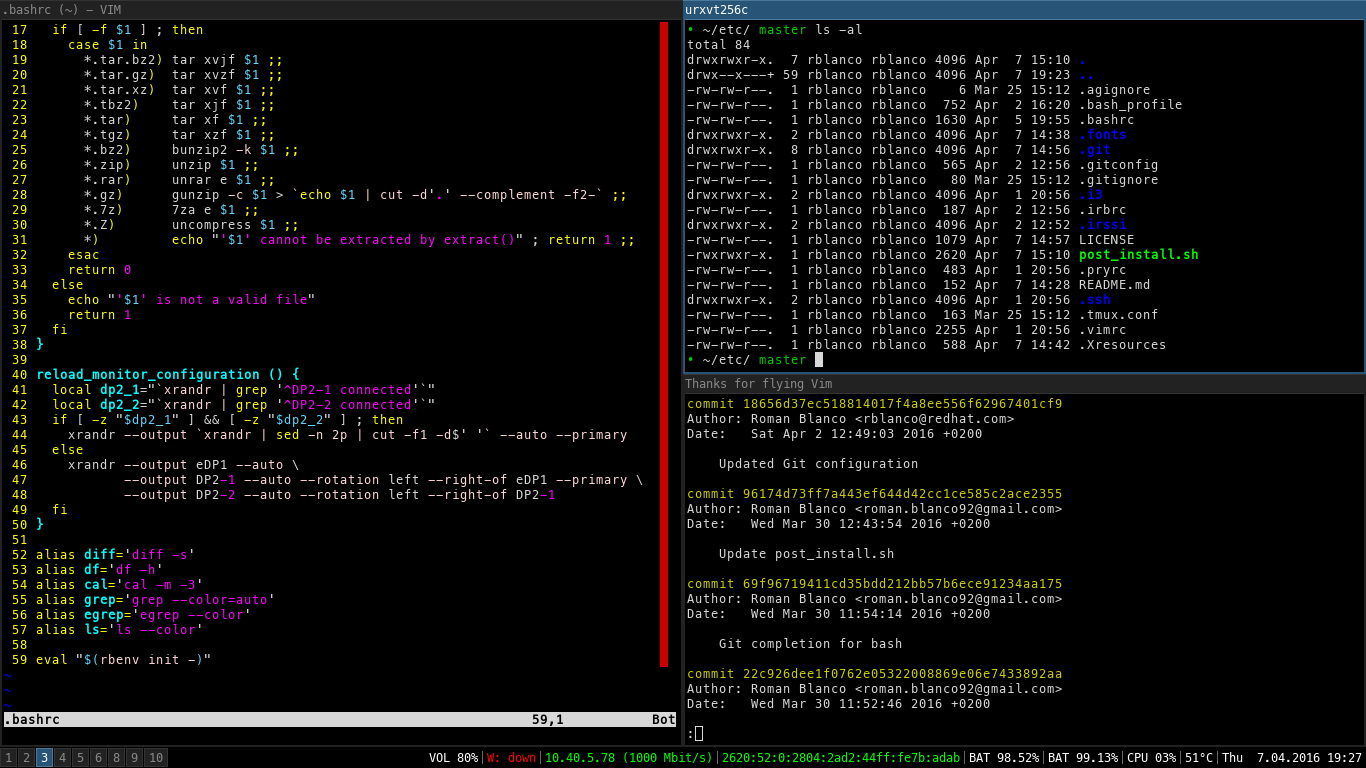Click 'total 84' line in terminal
This screenshot has height=768, width=1366.
[x=719, y=45]
